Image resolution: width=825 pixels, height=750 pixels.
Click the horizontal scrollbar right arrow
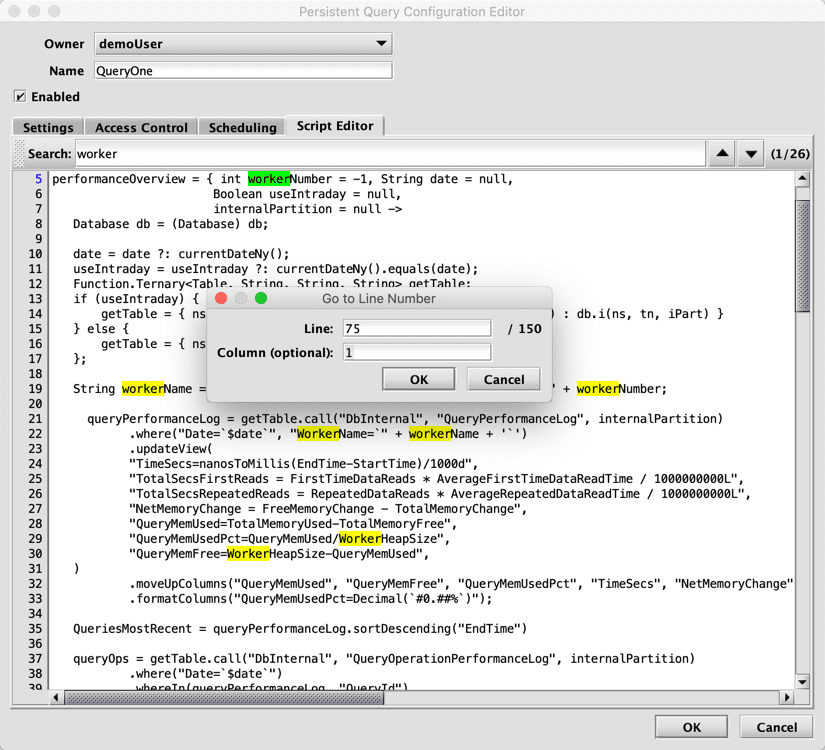point(787,697)
